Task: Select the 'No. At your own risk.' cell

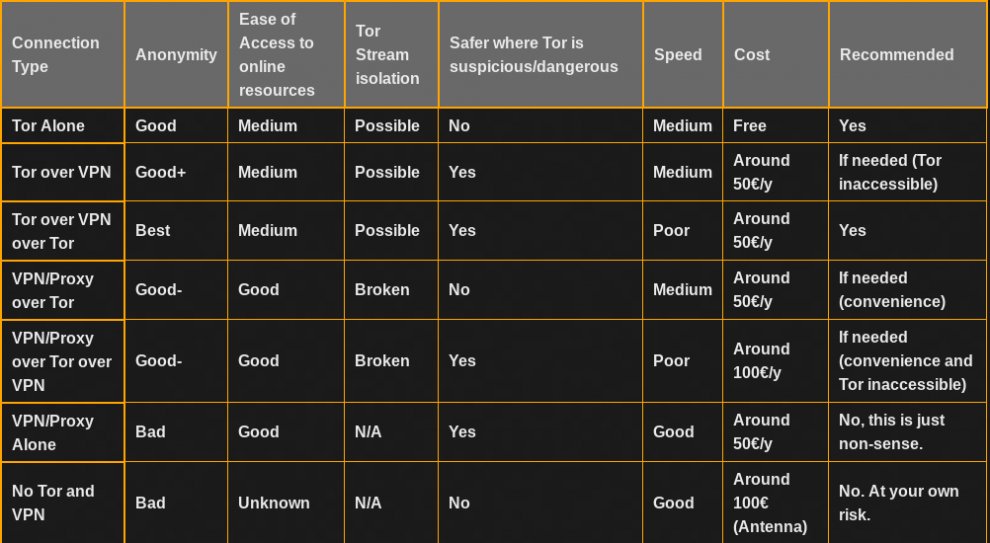Action: click(x=907, y=503)
